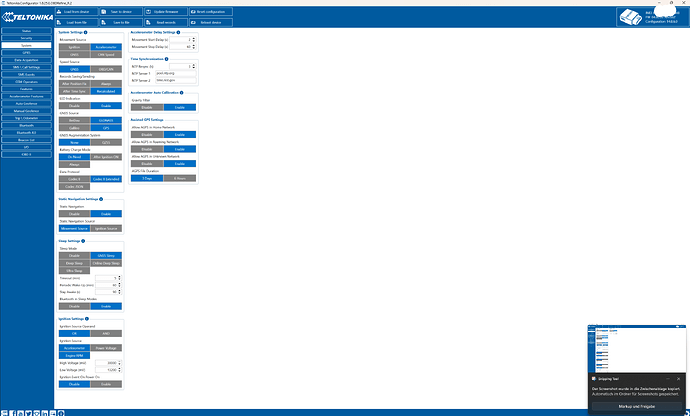Click the NTP Server 2 field
The height and width of the screenshot is (416, 690).
(x=176, y=81)
